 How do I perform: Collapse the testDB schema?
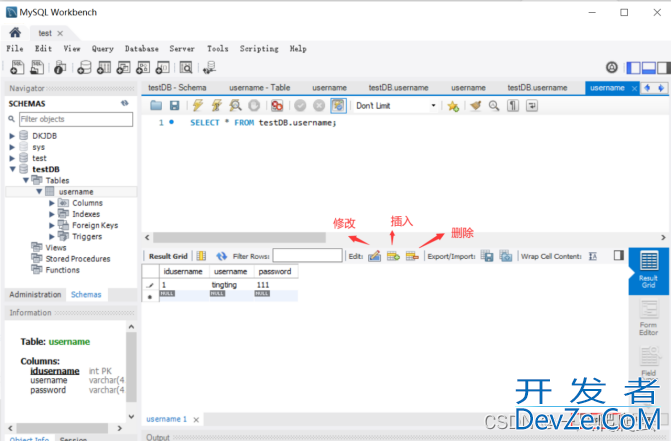click(x=12, y=169)
